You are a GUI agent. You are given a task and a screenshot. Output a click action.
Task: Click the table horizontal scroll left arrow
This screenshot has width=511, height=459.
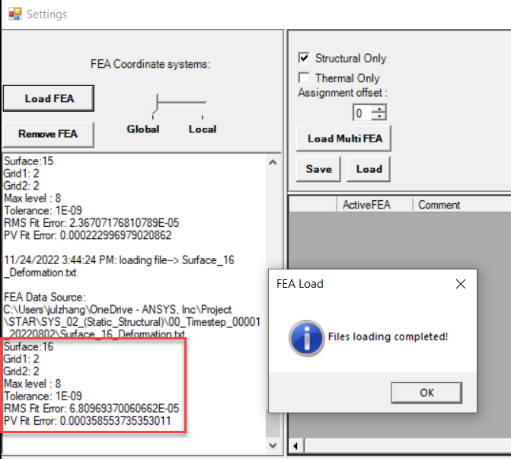[x=296, y=446]
